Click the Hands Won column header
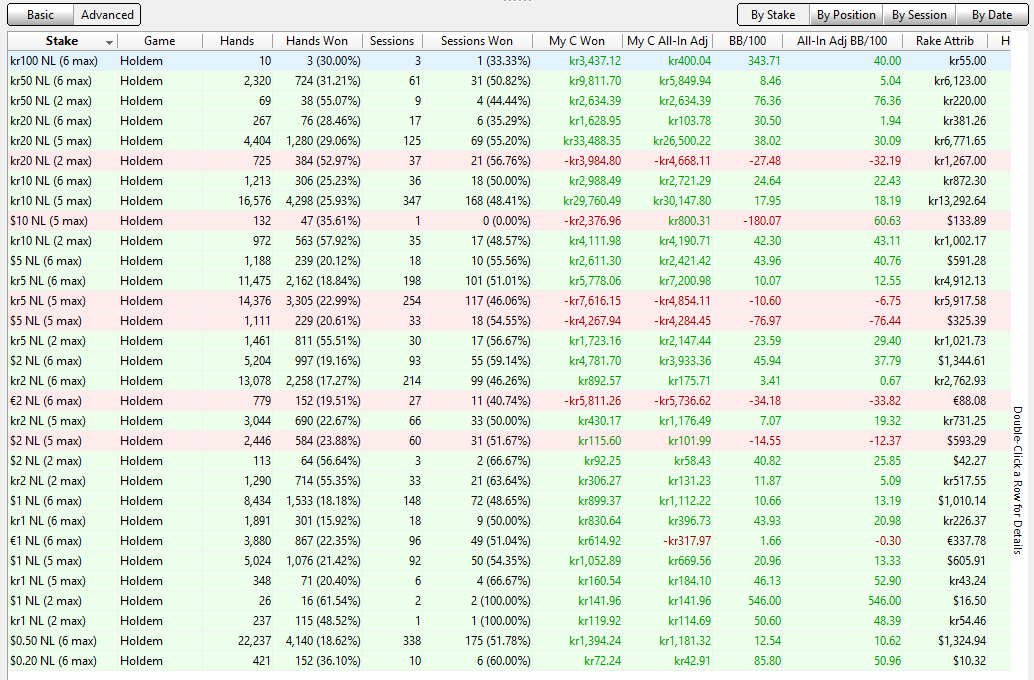The height and width of the screenshot is (680, 1034). 317,41
